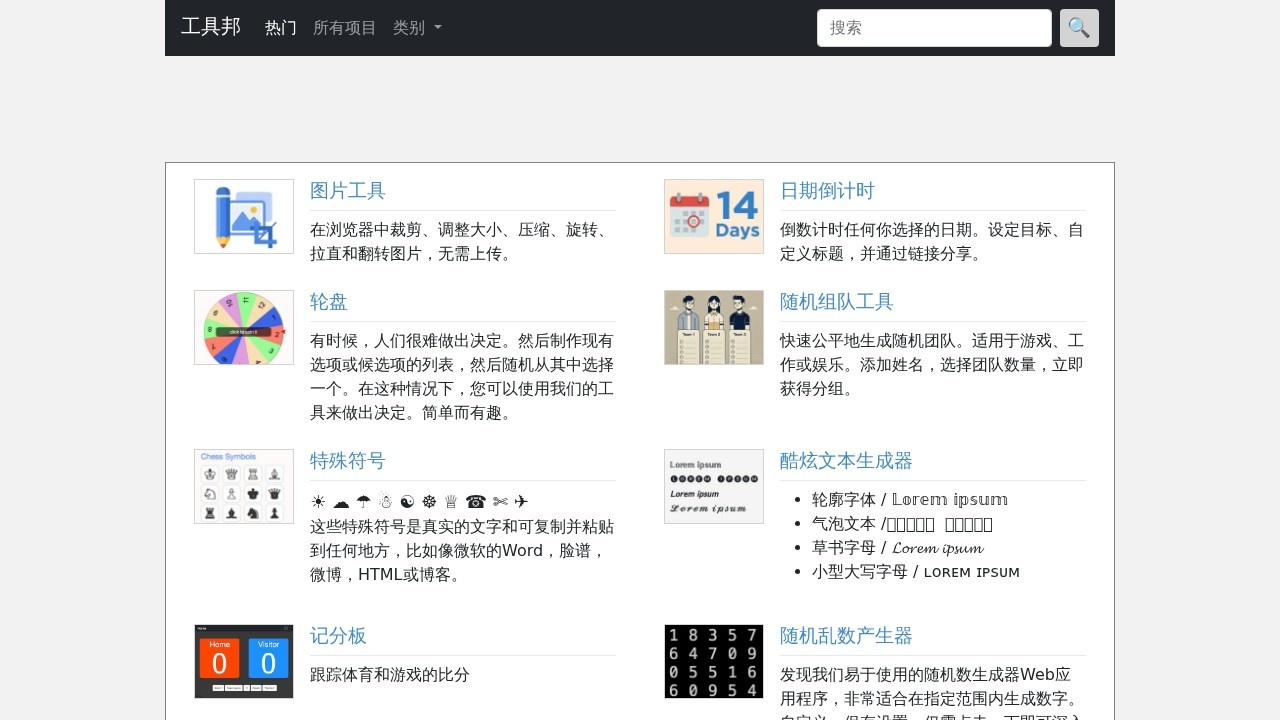Open the 记分板 tool link
1280x720 pixels.
point(338,635)
